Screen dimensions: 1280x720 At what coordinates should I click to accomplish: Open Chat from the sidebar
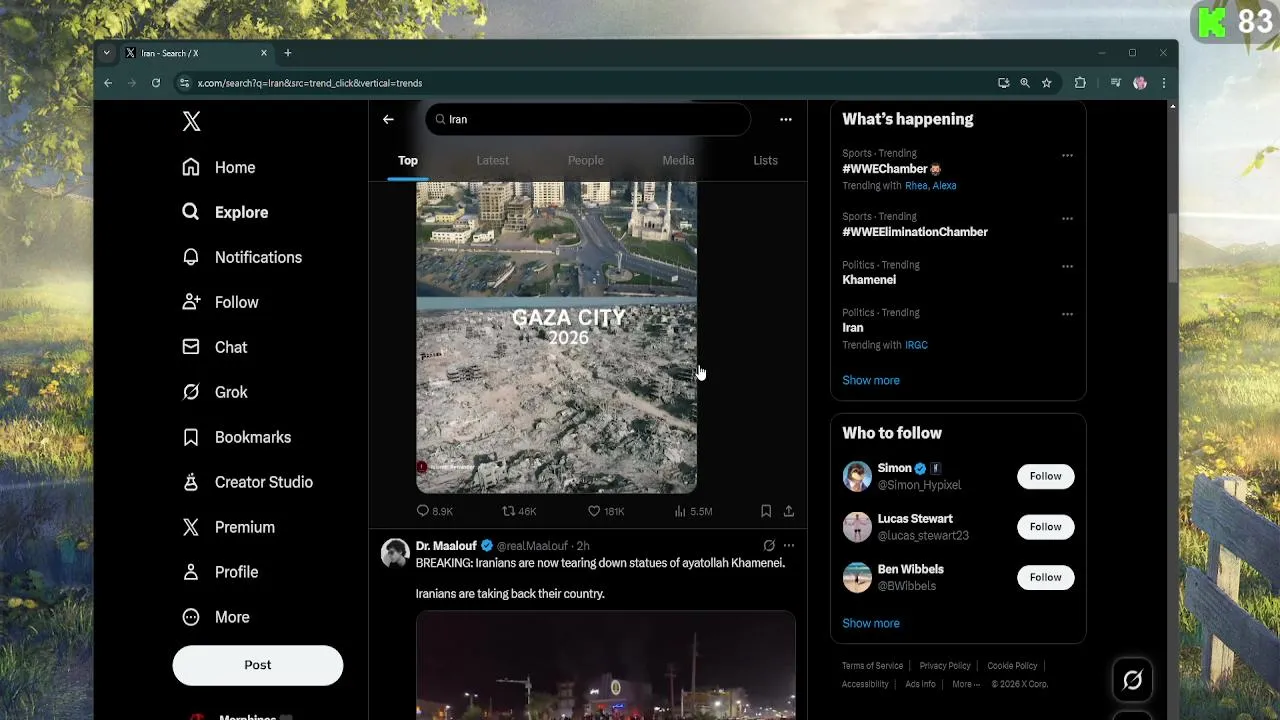pos(215,347)
